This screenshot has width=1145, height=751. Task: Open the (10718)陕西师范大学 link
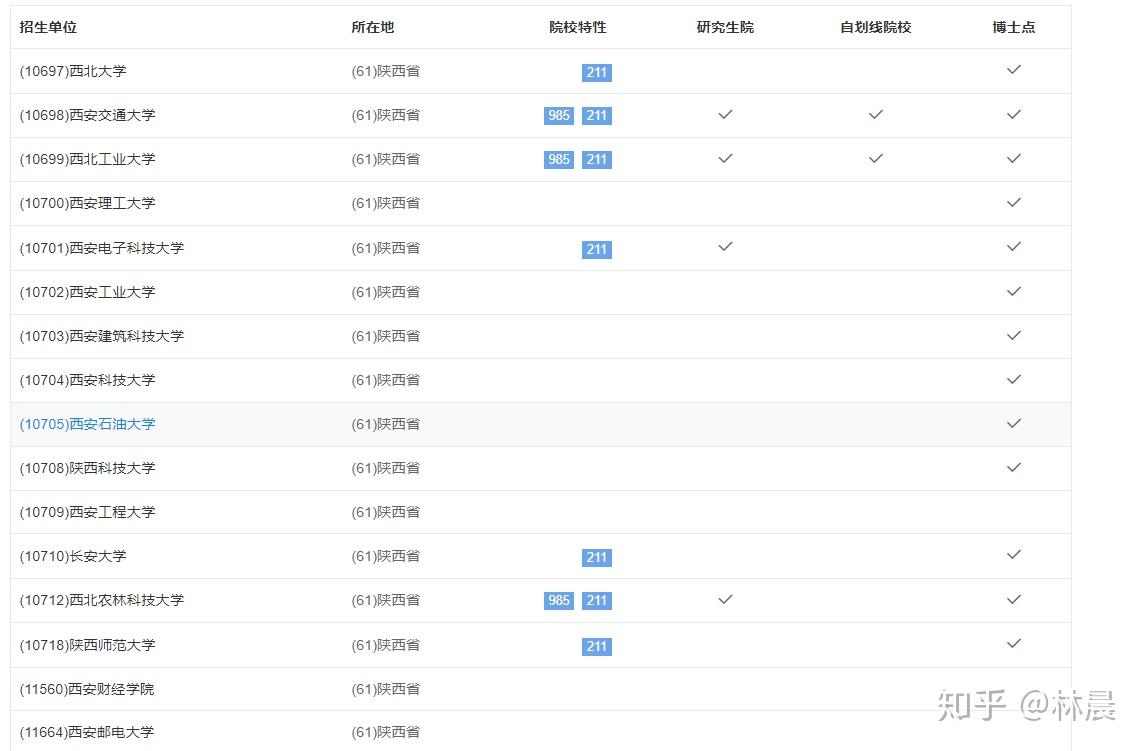tap(88, 646)
